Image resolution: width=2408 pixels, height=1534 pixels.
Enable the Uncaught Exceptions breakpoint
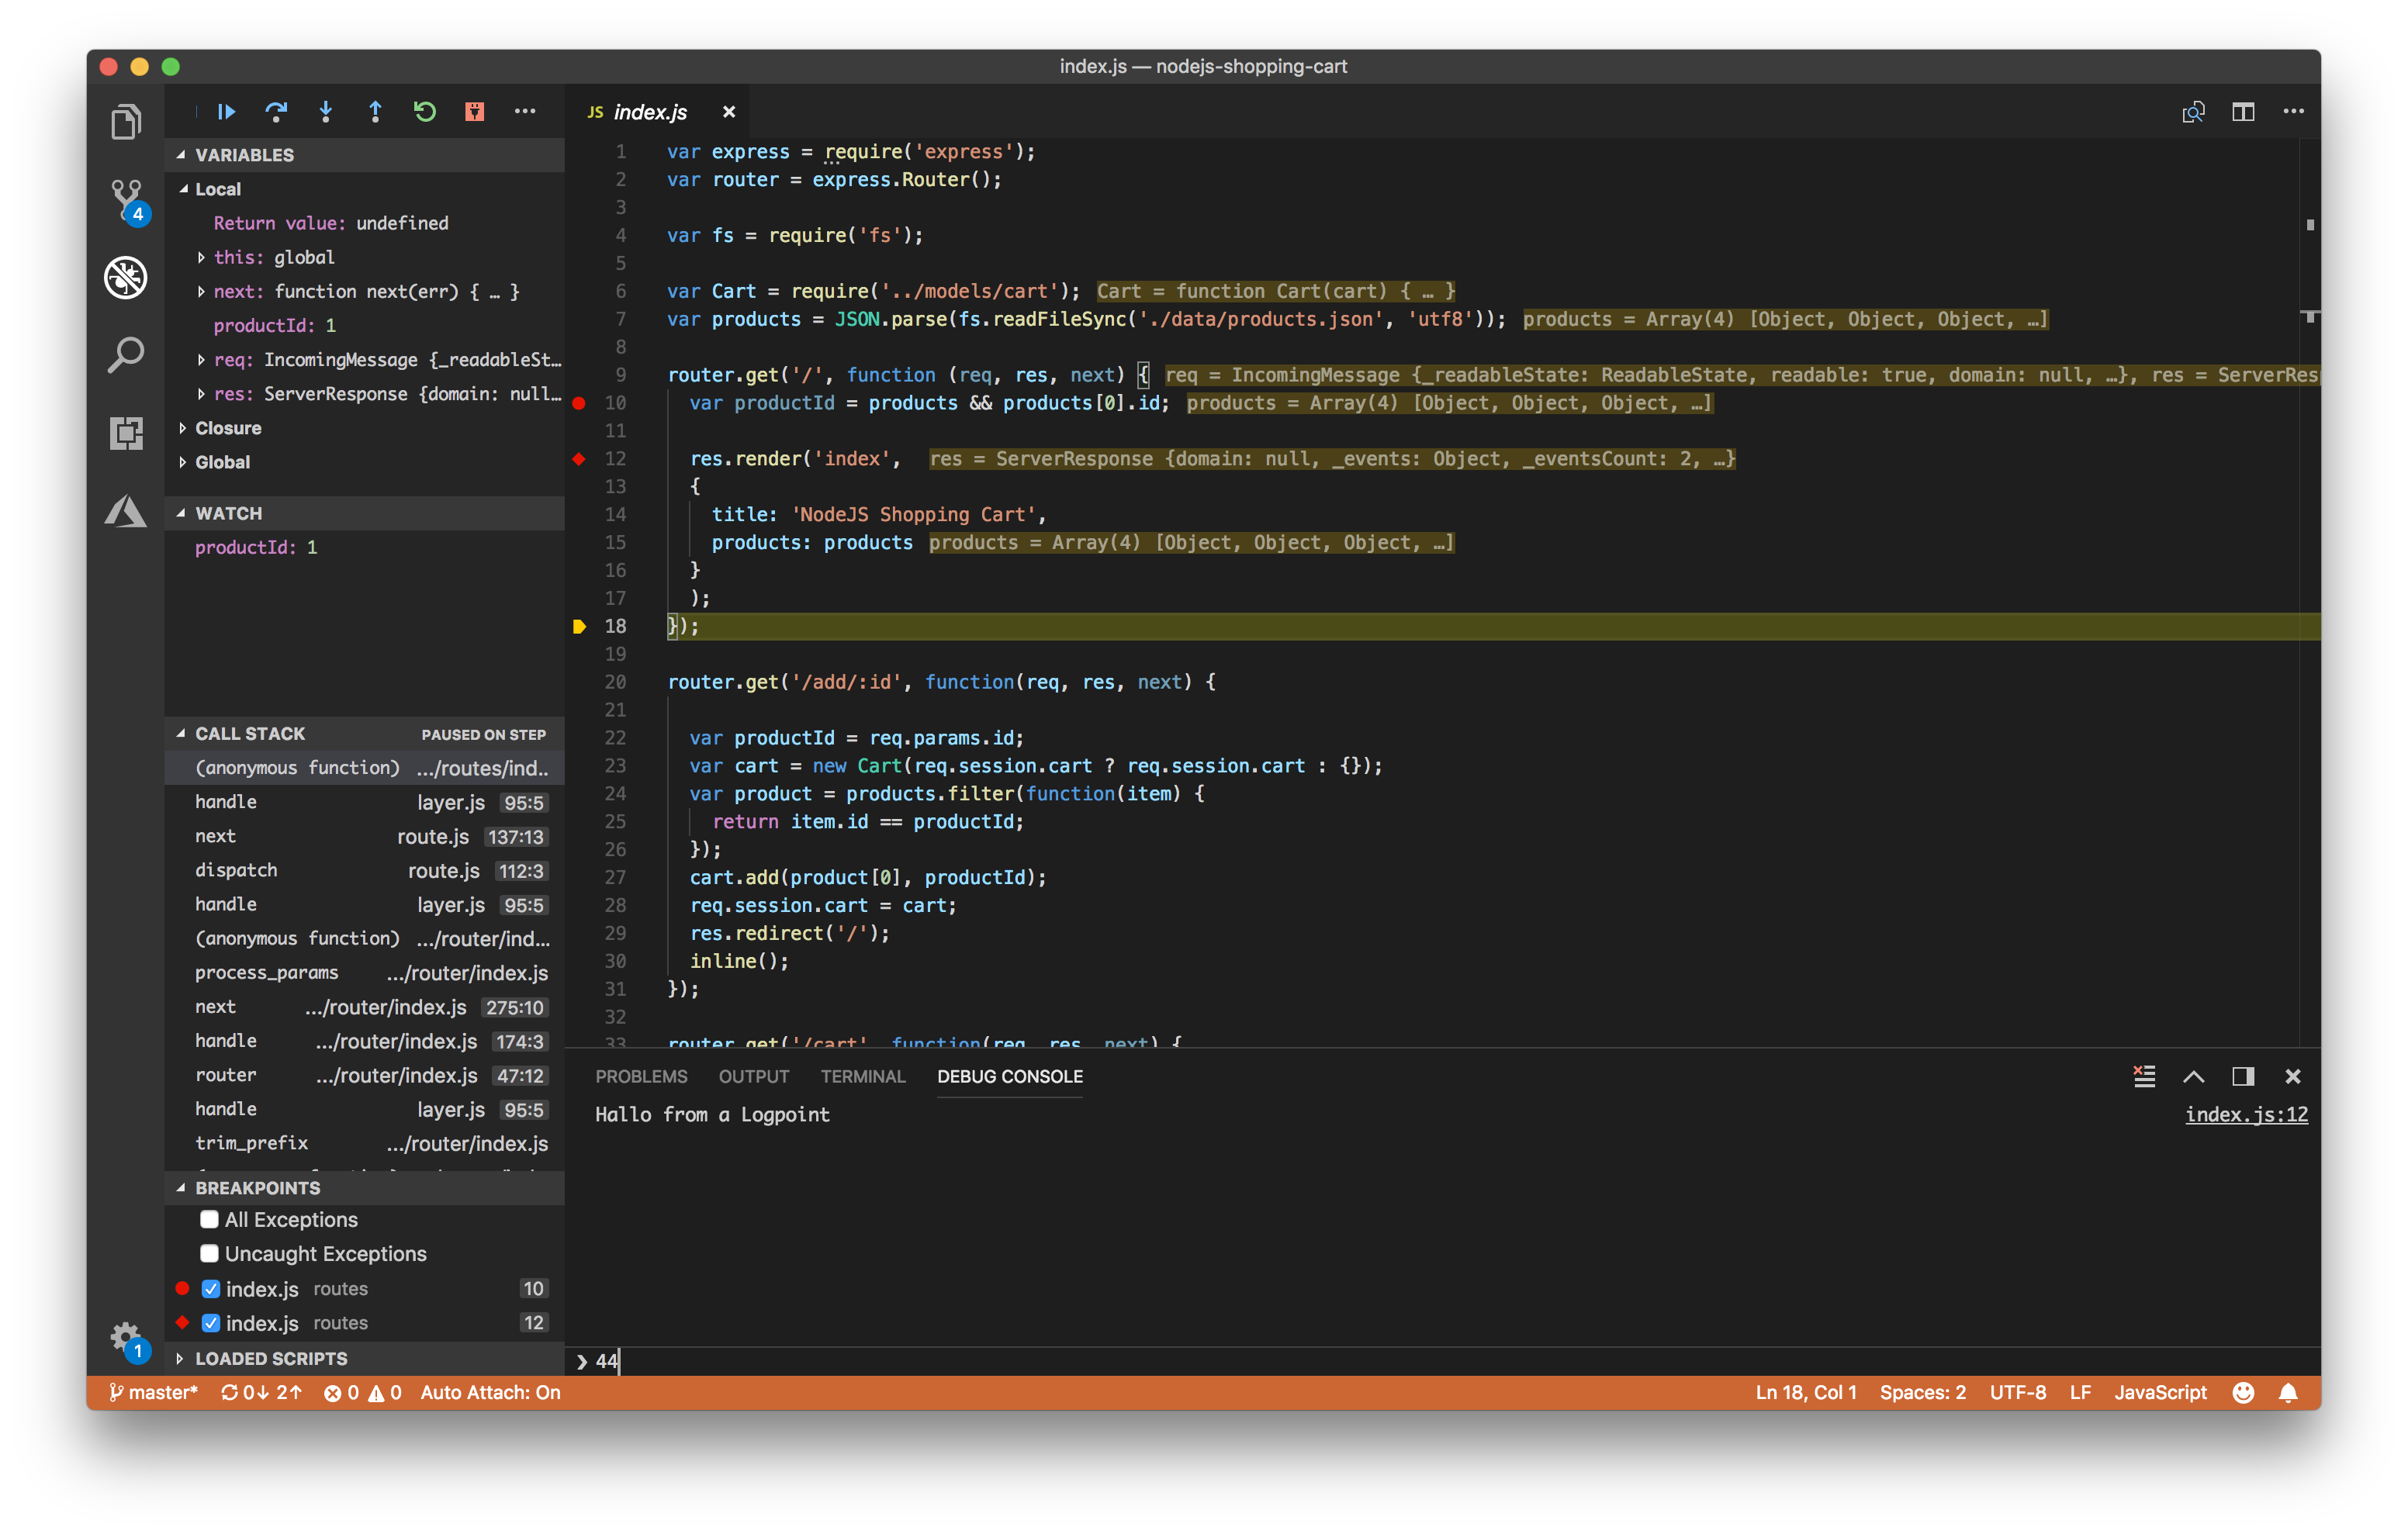[207, 1253]
